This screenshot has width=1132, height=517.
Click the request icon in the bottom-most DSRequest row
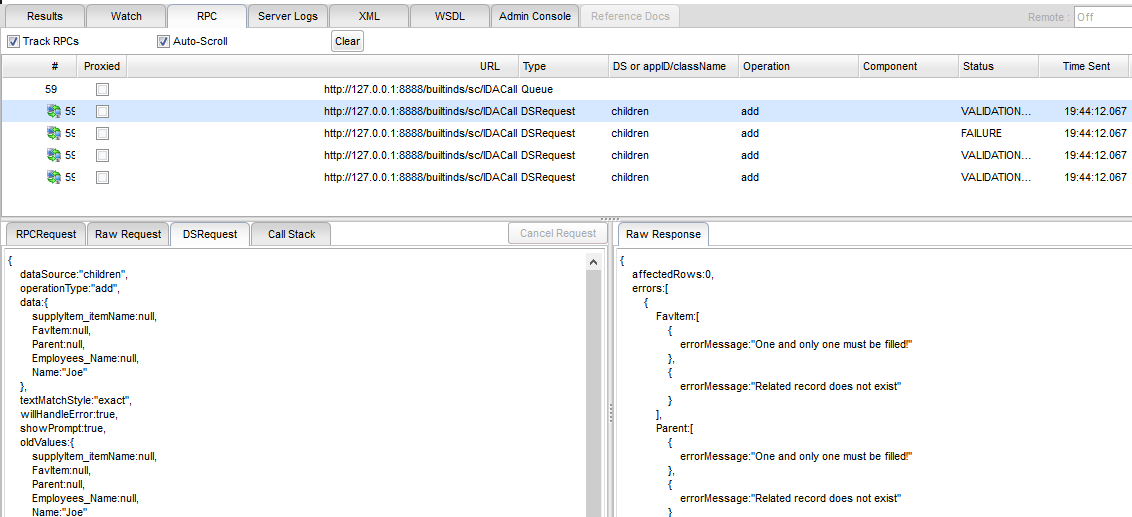coord(54,176)
